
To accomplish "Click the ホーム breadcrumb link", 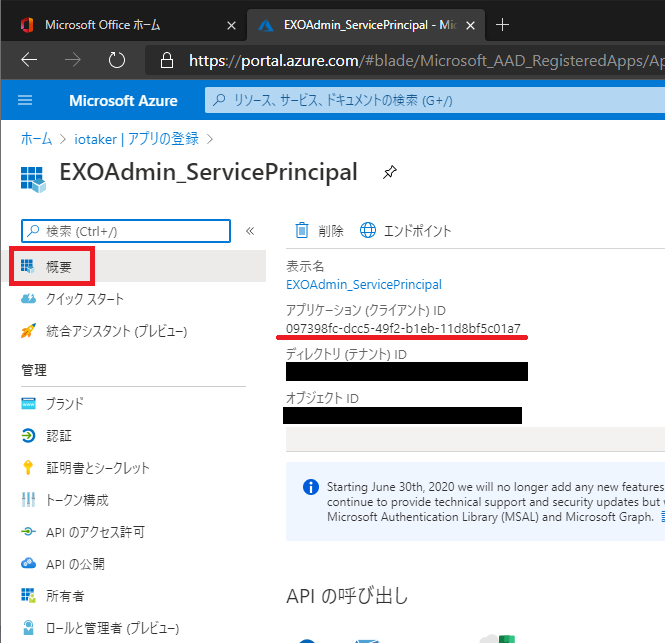I will click(37, 138).
